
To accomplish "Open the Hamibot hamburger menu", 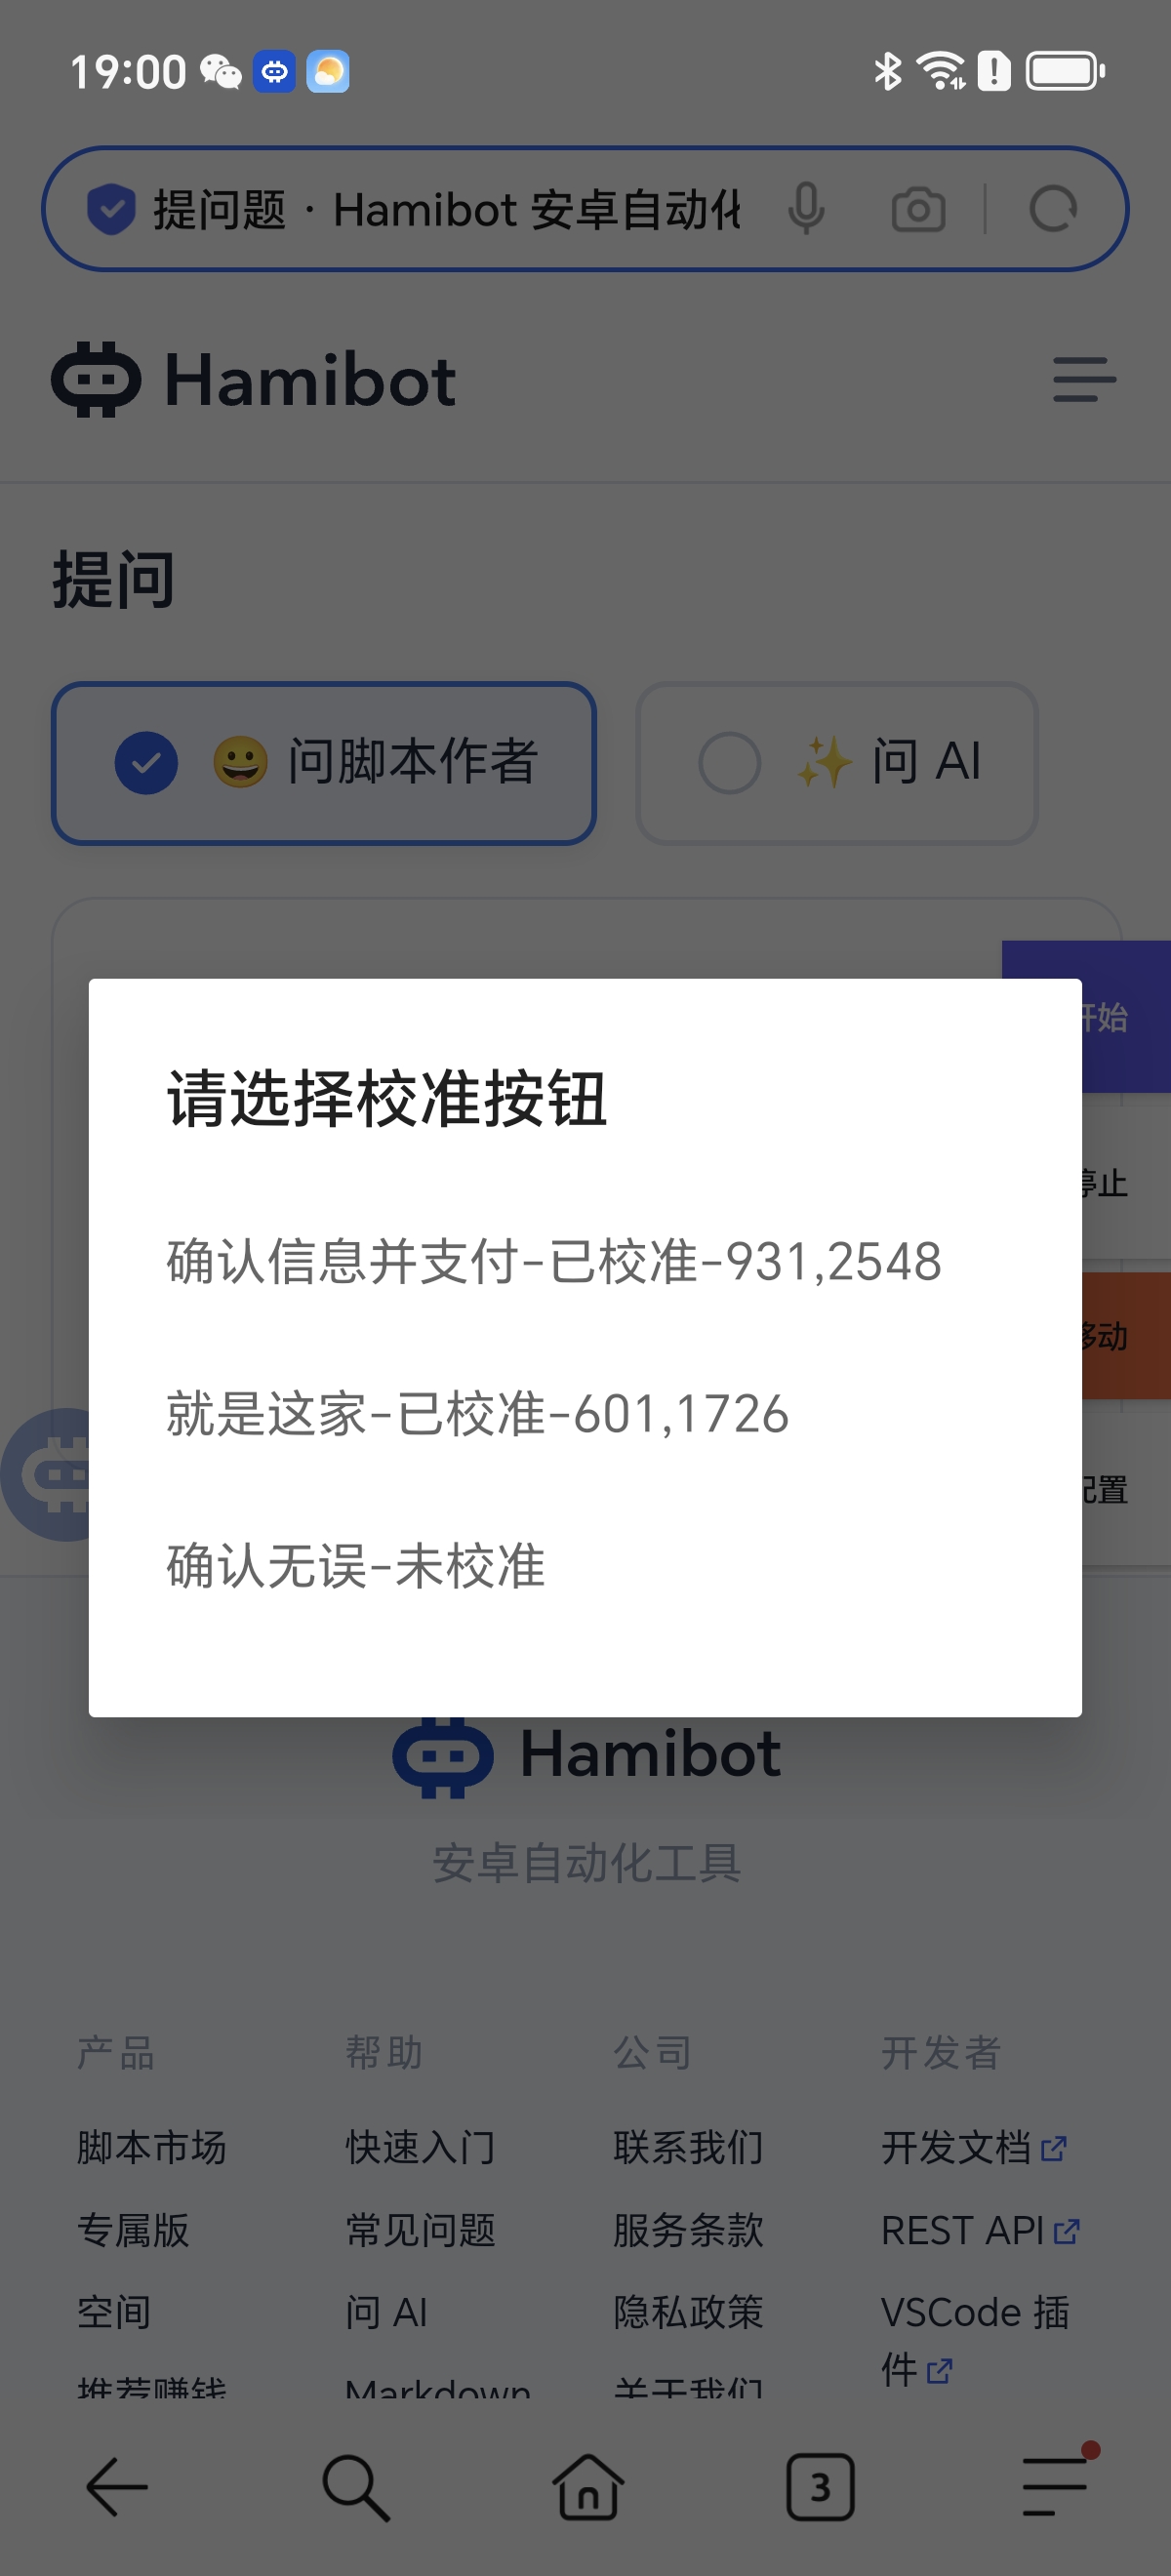I will tap(1084, 380).
